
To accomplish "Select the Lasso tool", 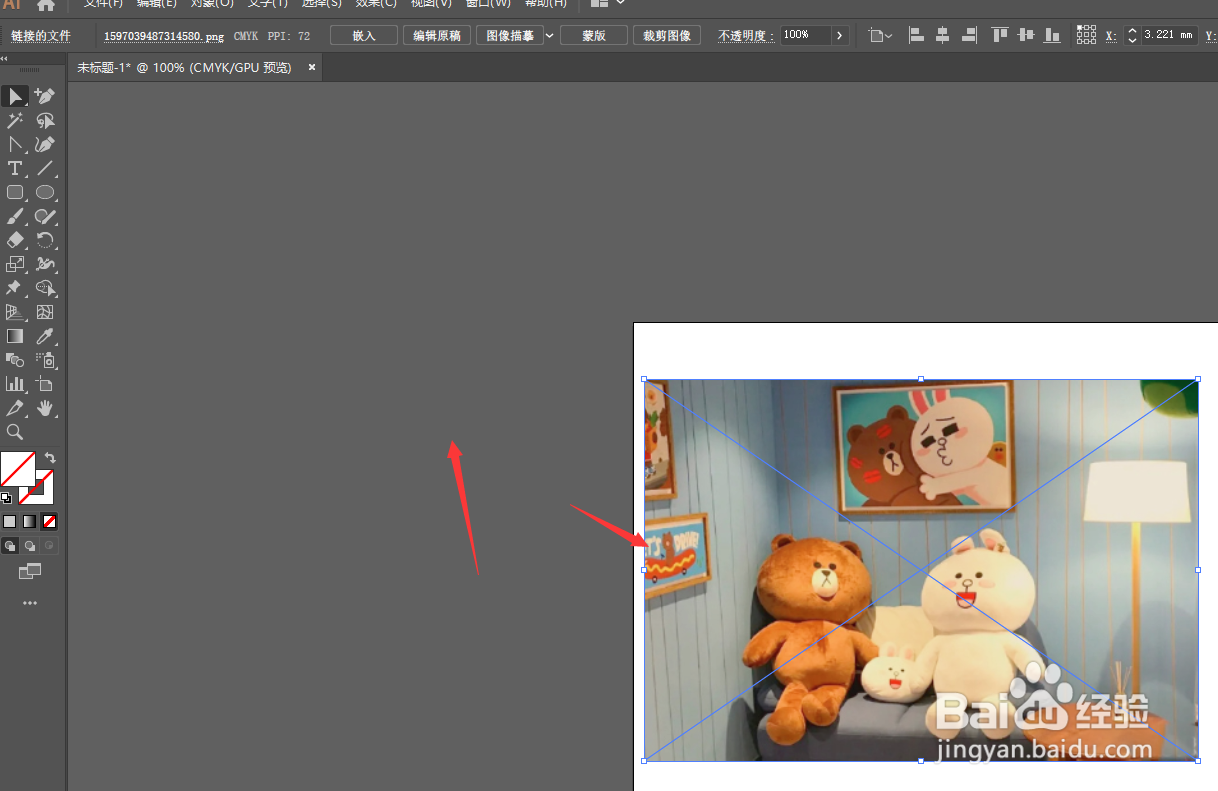I will (x=45, y=120).
